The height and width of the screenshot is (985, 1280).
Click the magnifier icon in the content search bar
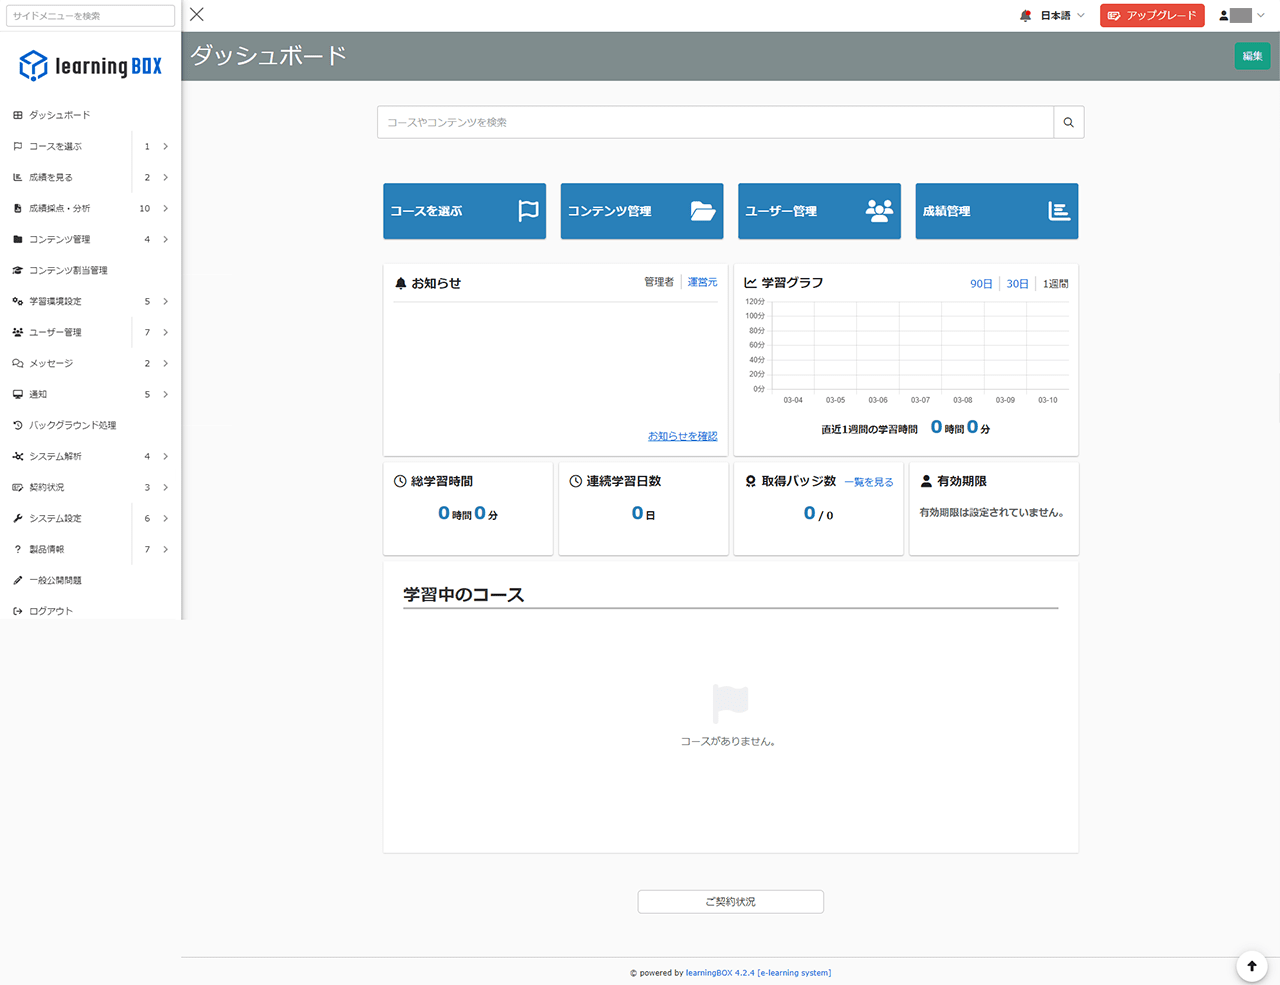[1068, 122]
